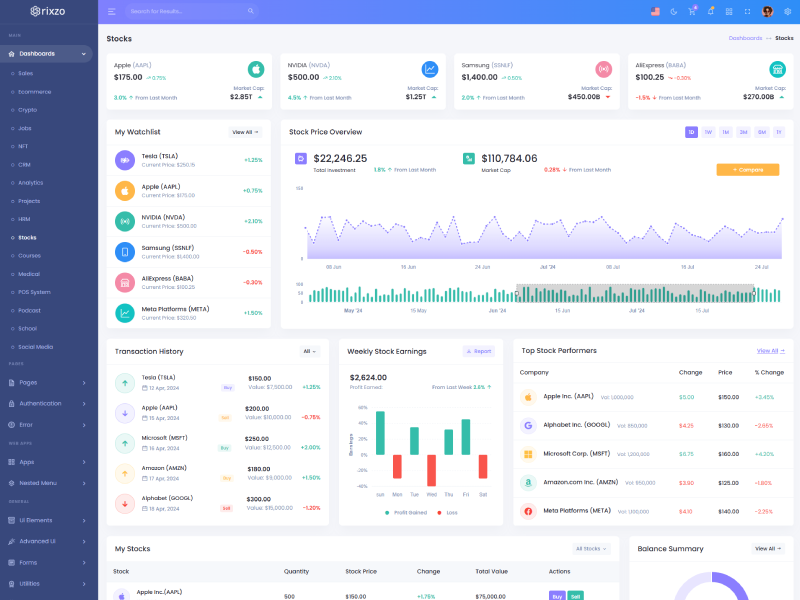800x600 pixels.
Task: Expand the Authentication sidebar menu
Action: pos(48,403)
